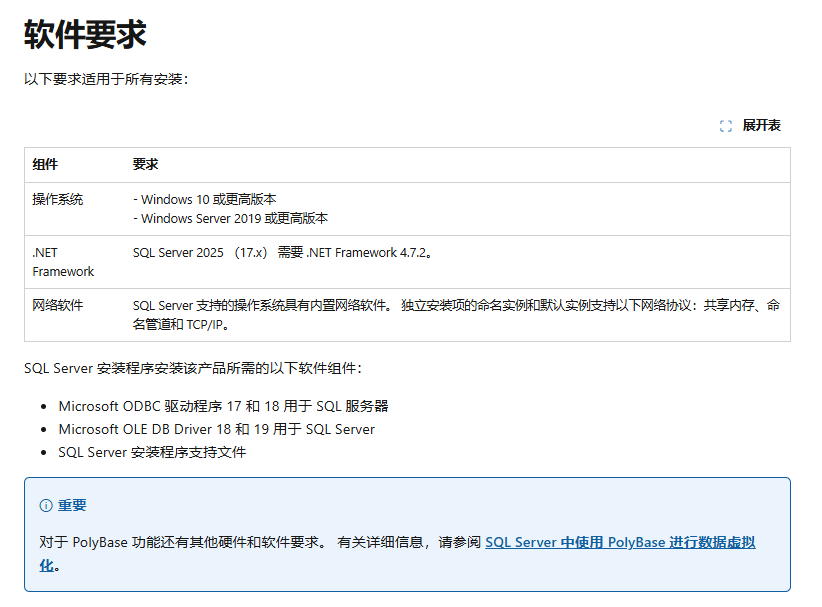The image size is (822, 607).
Task: Click the Windows 10 或更高版本 line
Action: [204, 199]
